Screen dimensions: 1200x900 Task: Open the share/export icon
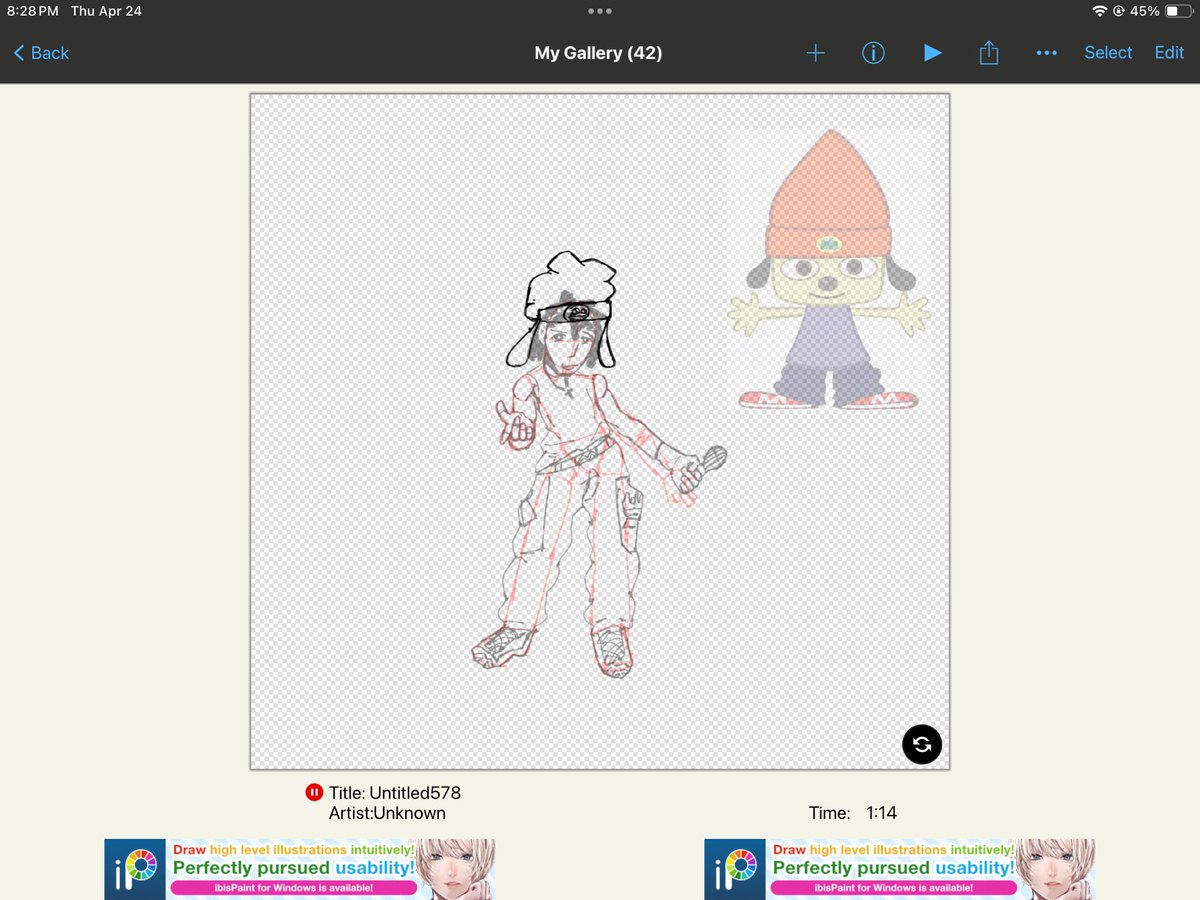[989, 53]
